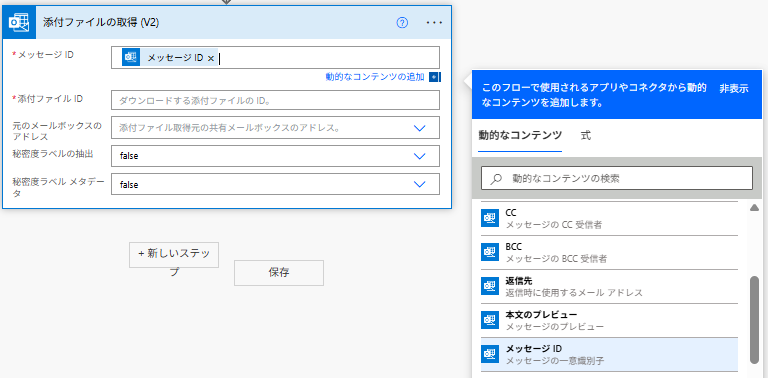Focus the 添付ファイル ID input field
Image resolution: width=768 pixels, height=378 pixels.
point(275,100)
